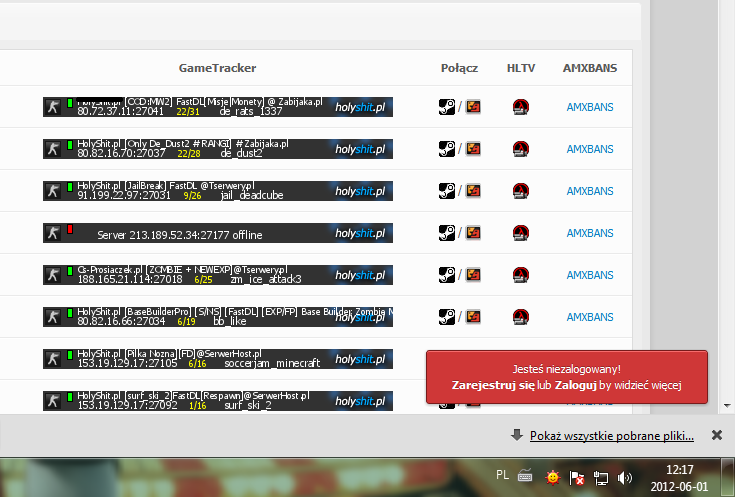
Task: Open AMXBANS link for JailBreak server
Action: pos(590,191)
